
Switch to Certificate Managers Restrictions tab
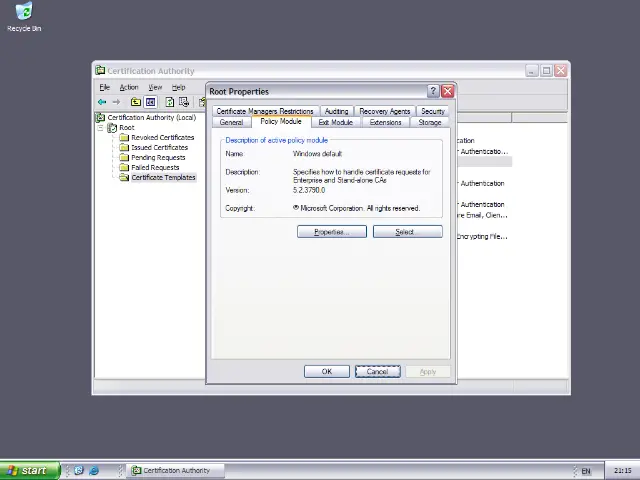[x=265, y=111]
